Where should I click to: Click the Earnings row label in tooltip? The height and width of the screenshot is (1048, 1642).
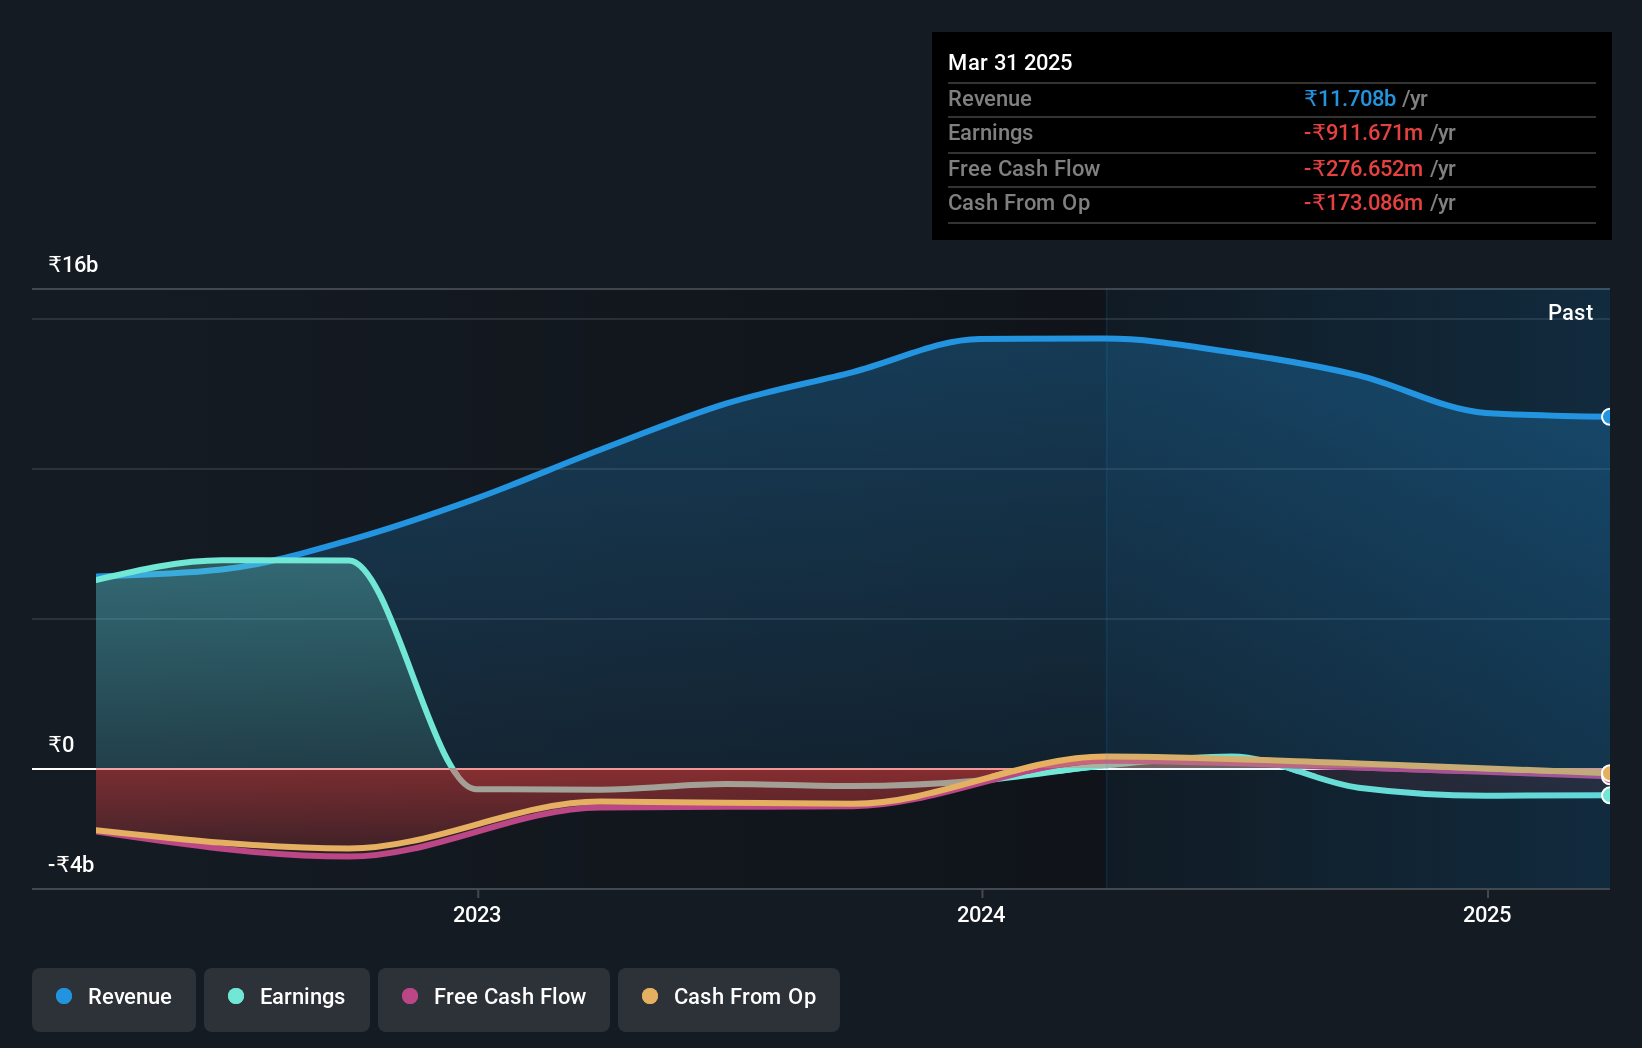(x=990, y=132)
